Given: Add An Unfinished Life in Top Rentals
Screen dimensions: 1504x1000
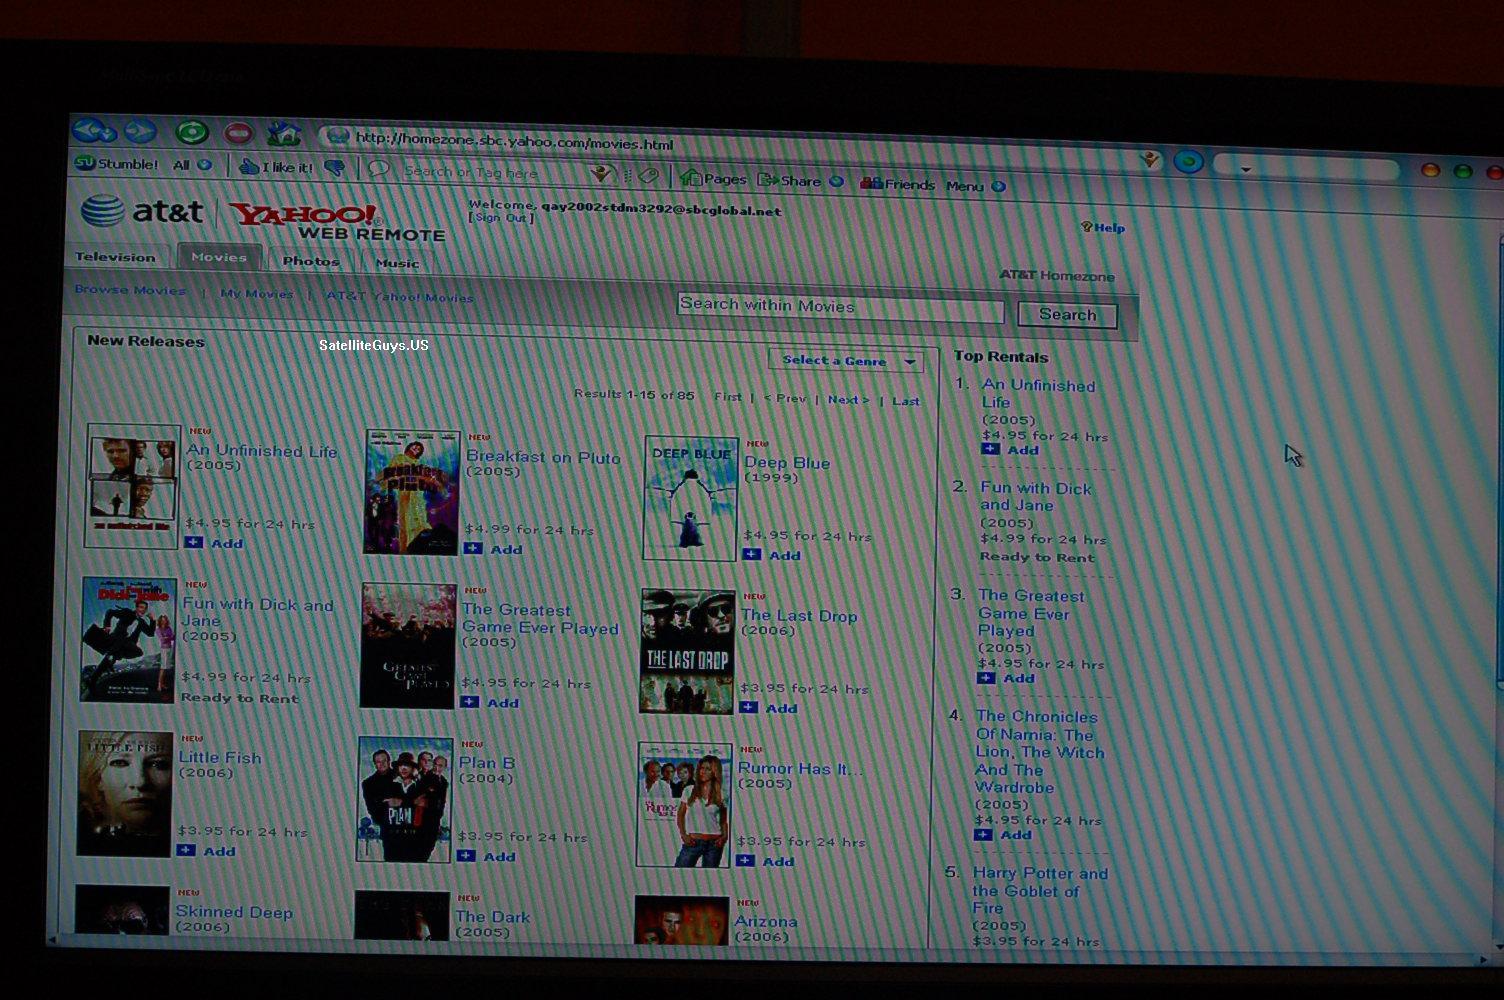Looking at the screenshot, I should tap(1010, 450).
